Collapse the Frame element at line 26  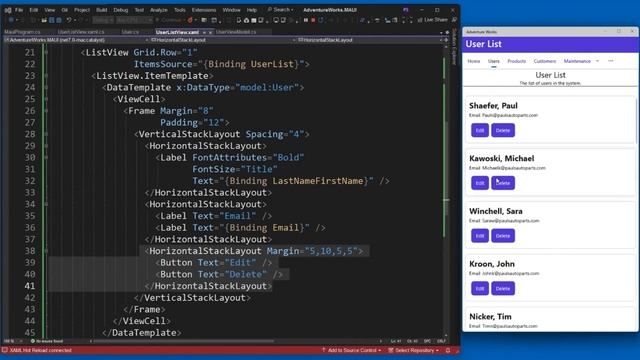click(x=46, y=111)
